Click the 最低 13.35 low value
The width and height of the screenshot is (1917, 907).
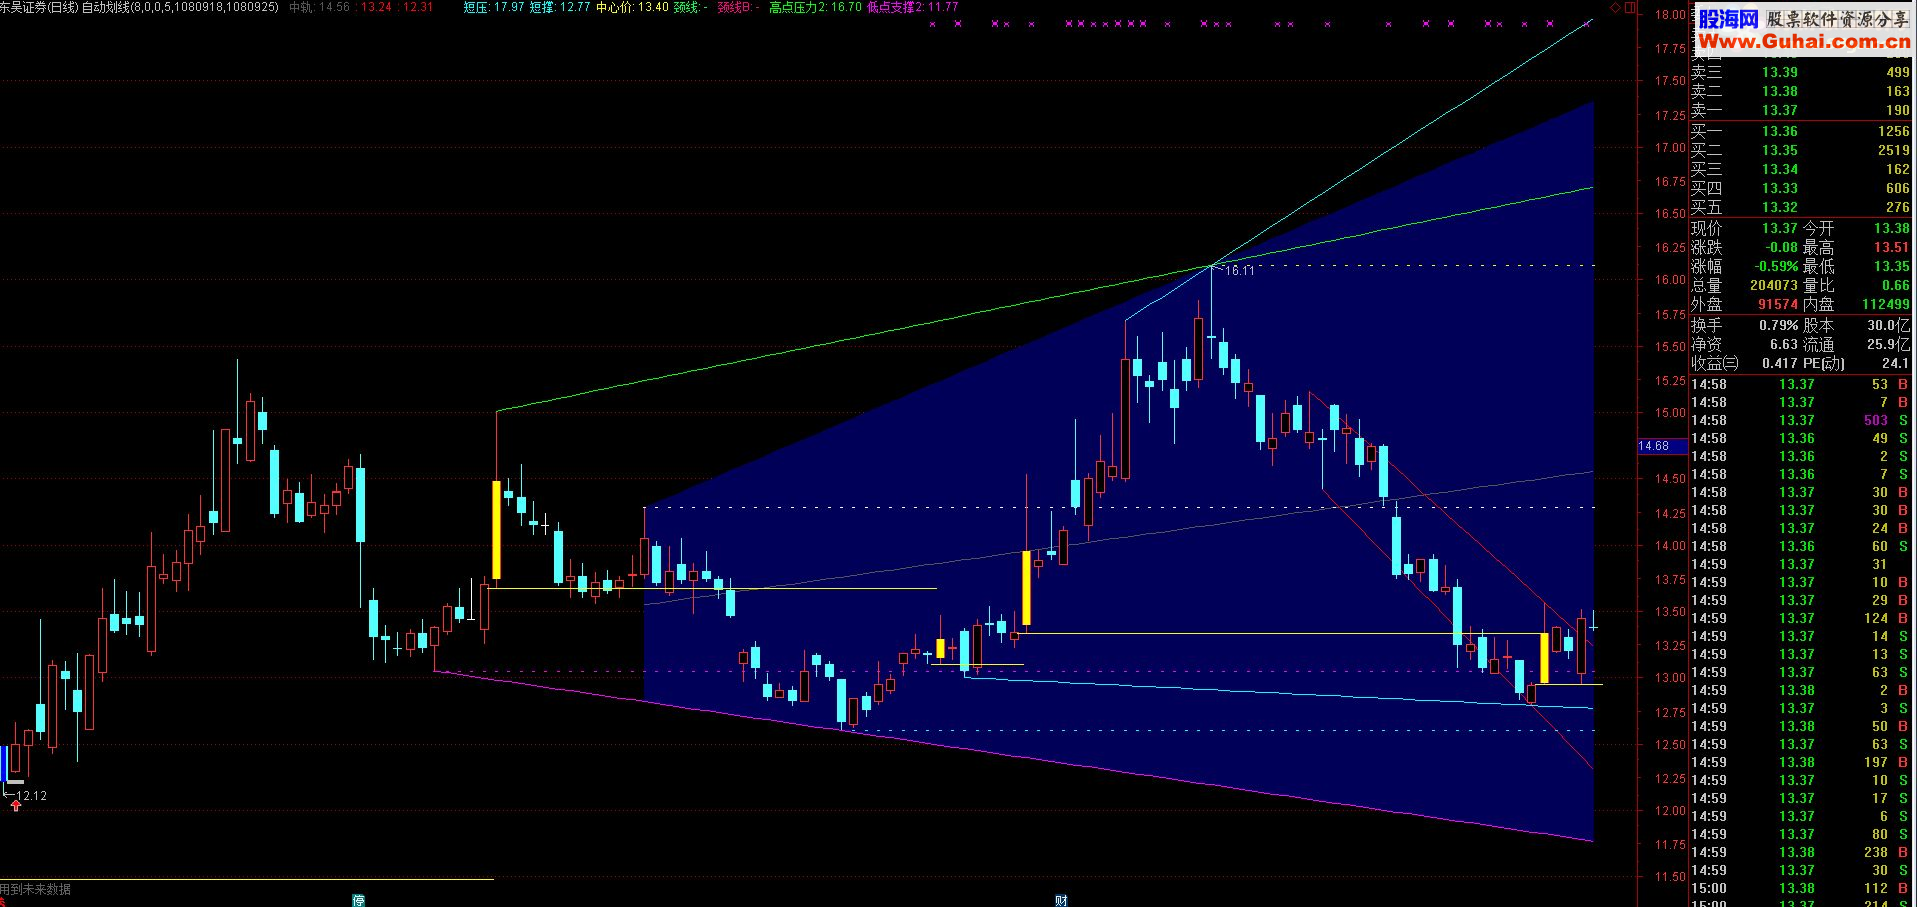tap(1891, 266)
